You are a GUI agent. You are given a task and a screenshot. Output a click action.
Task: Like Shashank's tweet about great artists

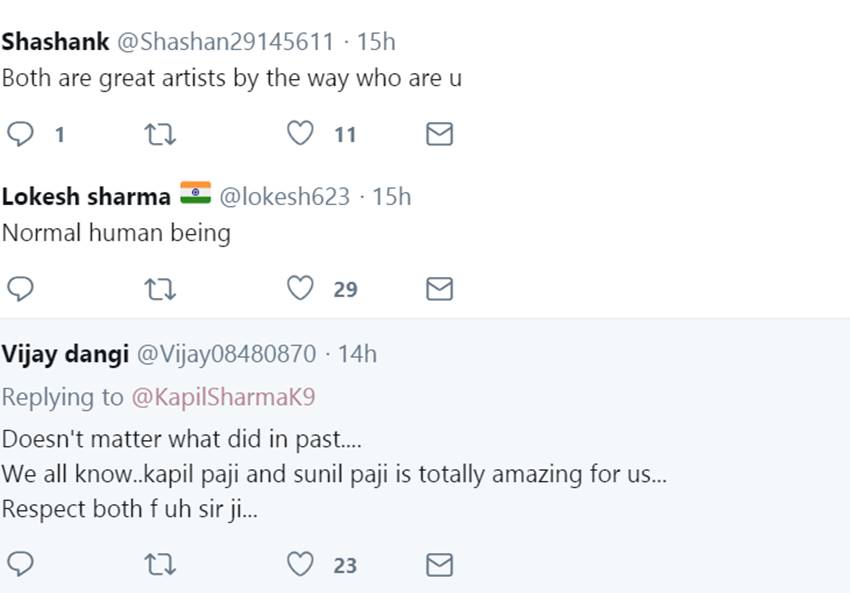pyautogui.click(x=300, y=133)
